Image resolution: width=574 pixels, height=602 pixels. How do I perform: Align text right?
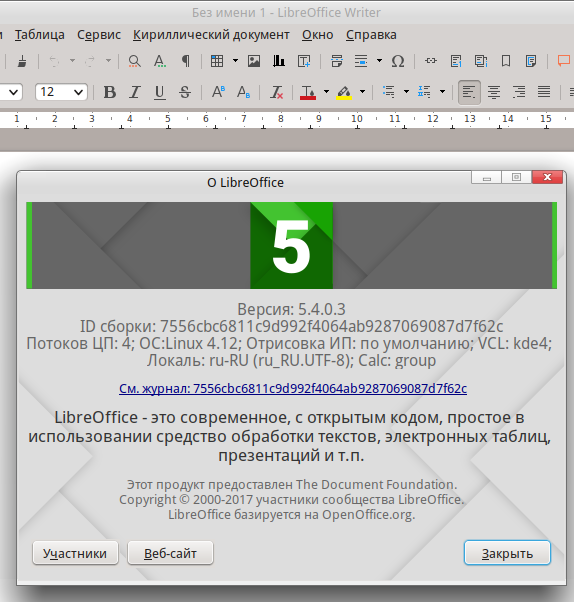tap(519, 92)
